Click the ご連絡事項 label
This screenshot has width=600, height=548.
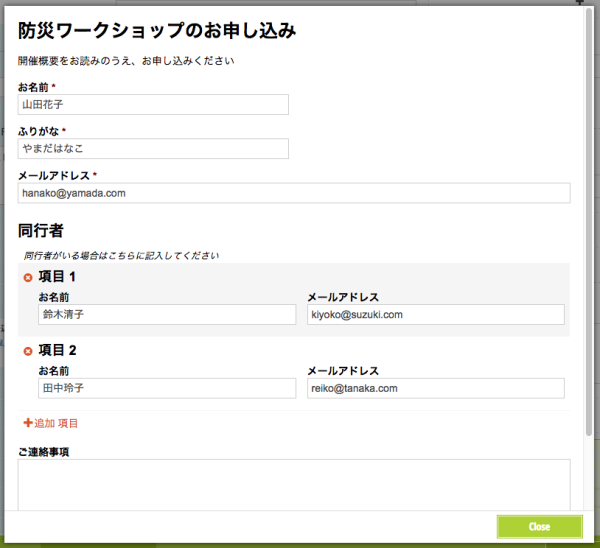coord(43,452)
